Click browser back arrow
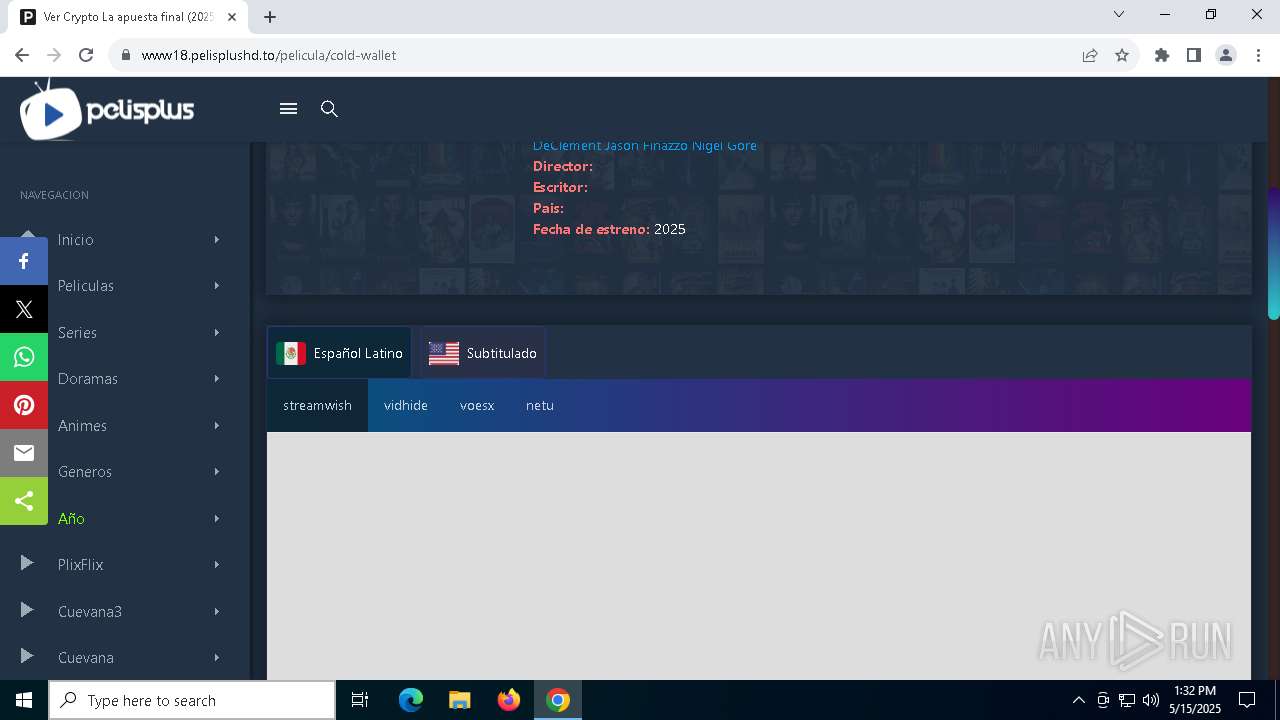Screen dimensions: 1280x720 coord(22,55)
